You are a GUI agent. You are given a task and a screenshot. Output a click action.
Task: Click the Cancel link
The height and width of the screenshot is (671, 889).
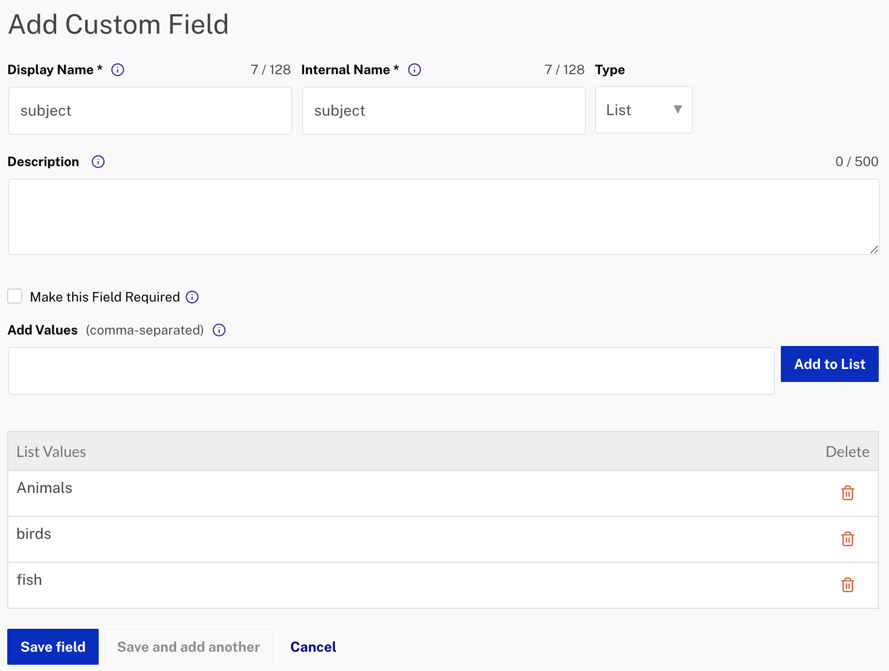pos(313,647)
